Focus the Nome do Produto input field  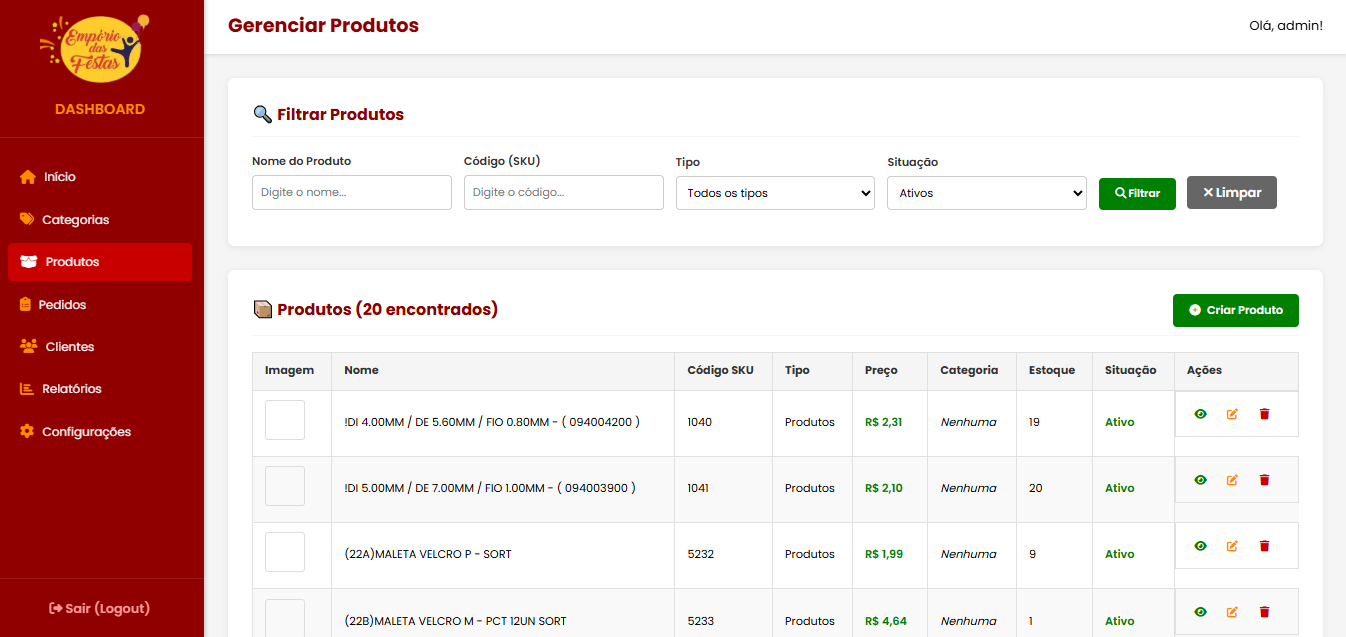[351, 193]
